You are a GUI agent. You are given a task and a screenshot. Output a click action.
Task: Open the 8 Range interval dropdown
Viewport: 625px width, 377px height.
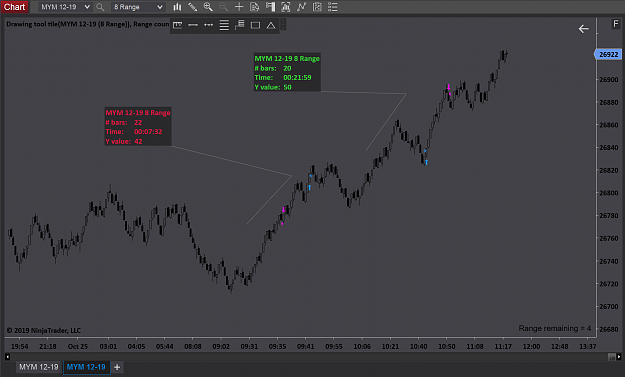[138, 7]
